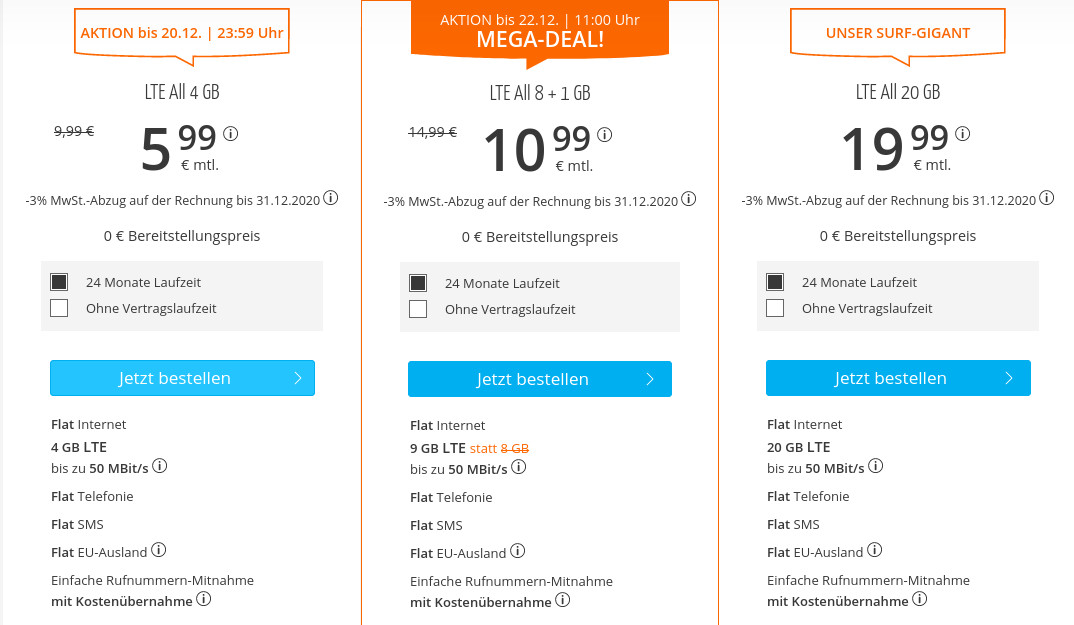Click the orange MEGA-DEAL banner
This screenshot has height=625, width=1074.
point(540,30)
